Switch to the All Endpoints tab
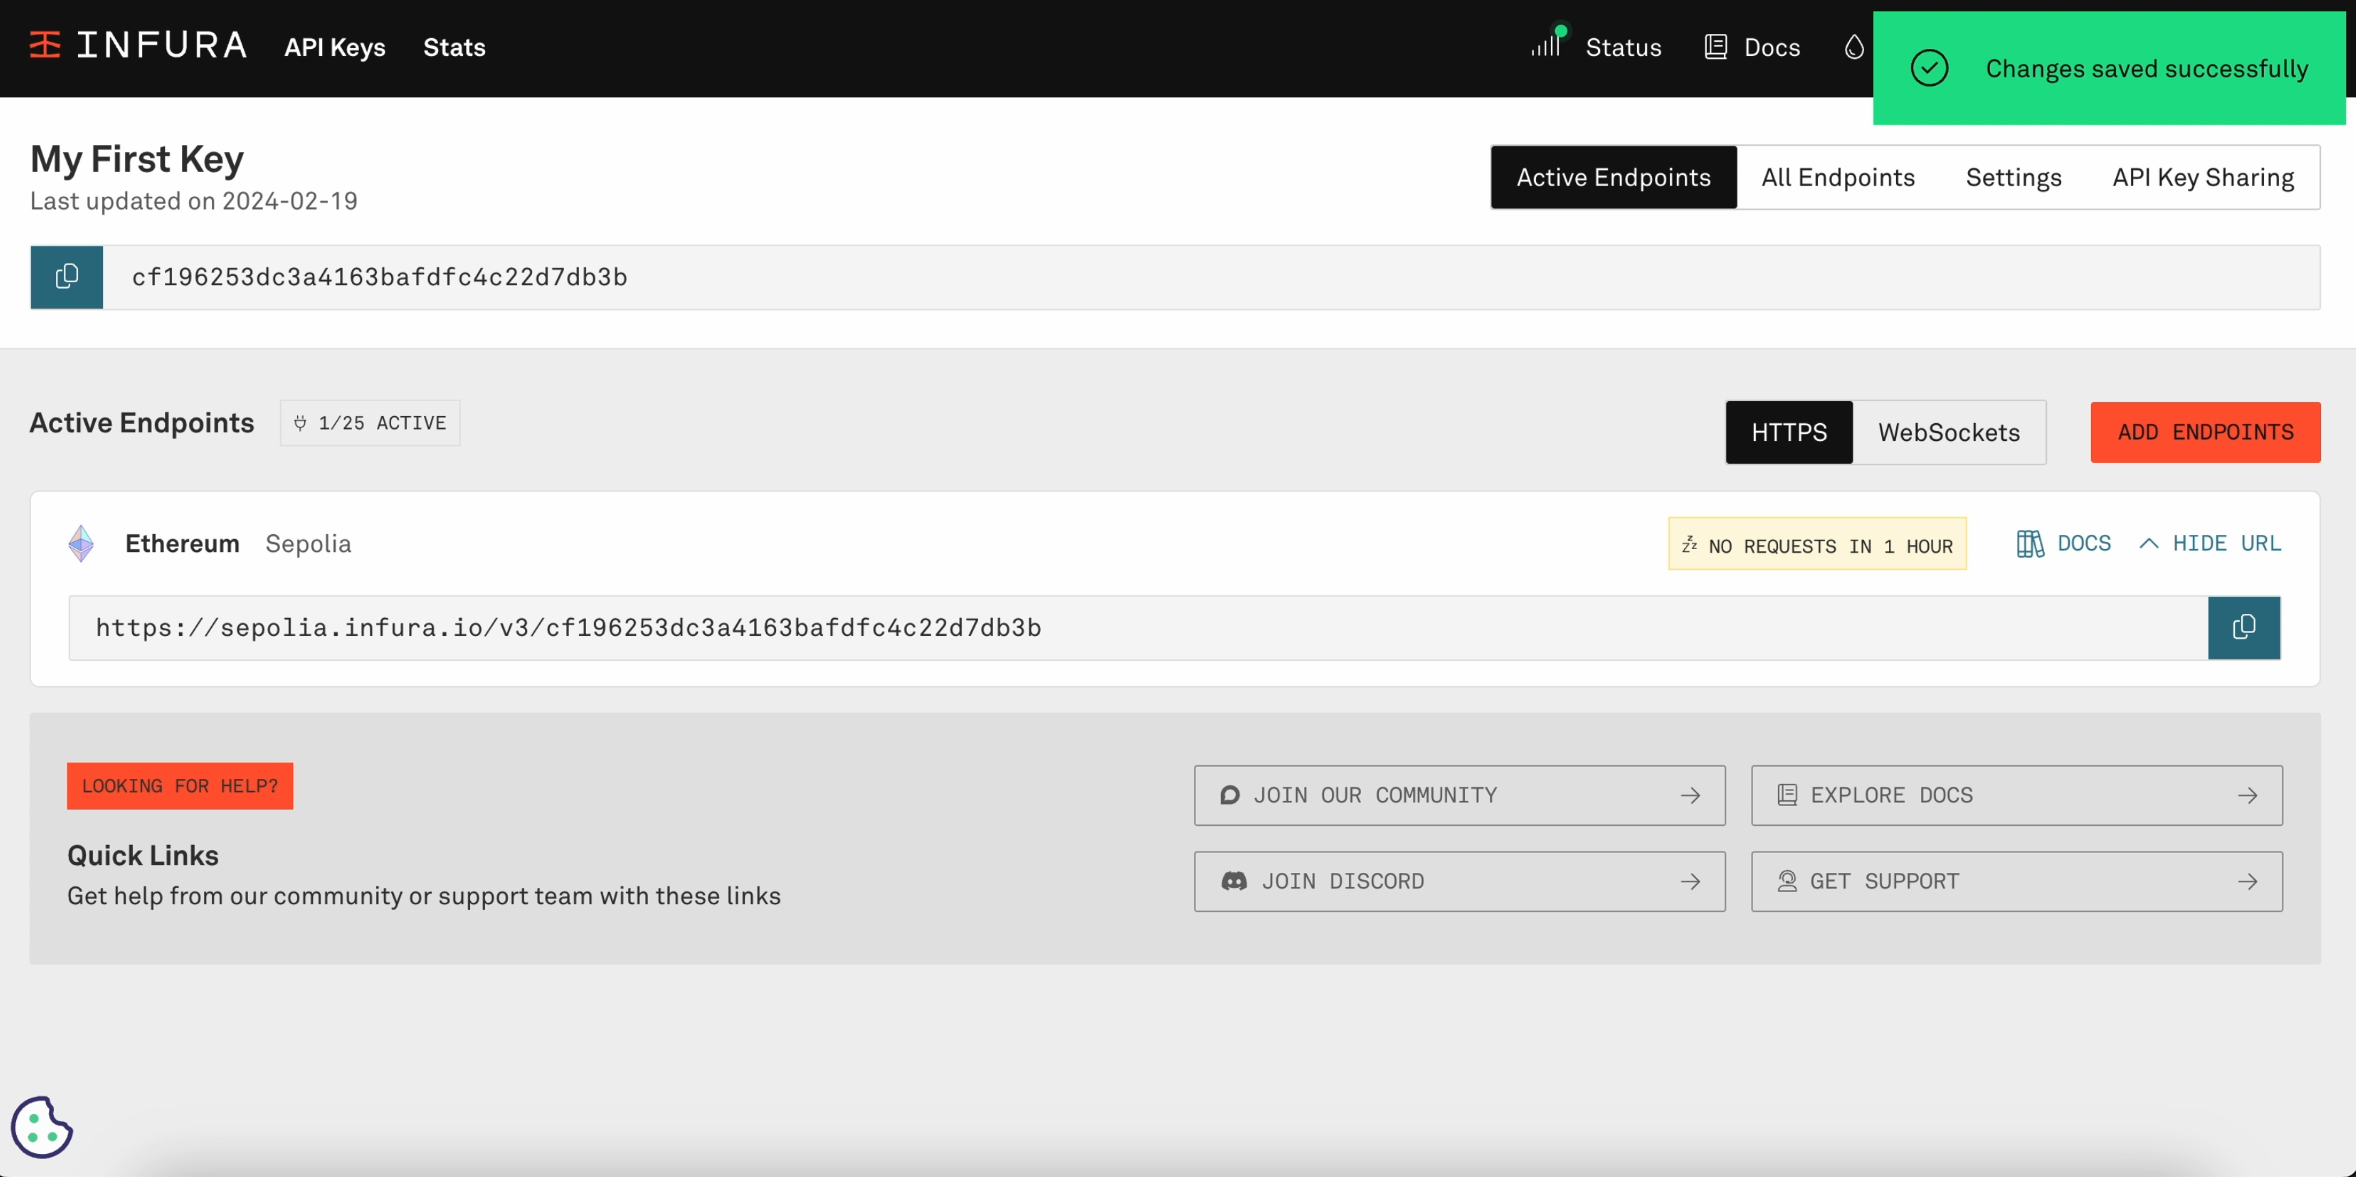The width and height of the screenshot is (2356, 1177). coord(1837,177)
